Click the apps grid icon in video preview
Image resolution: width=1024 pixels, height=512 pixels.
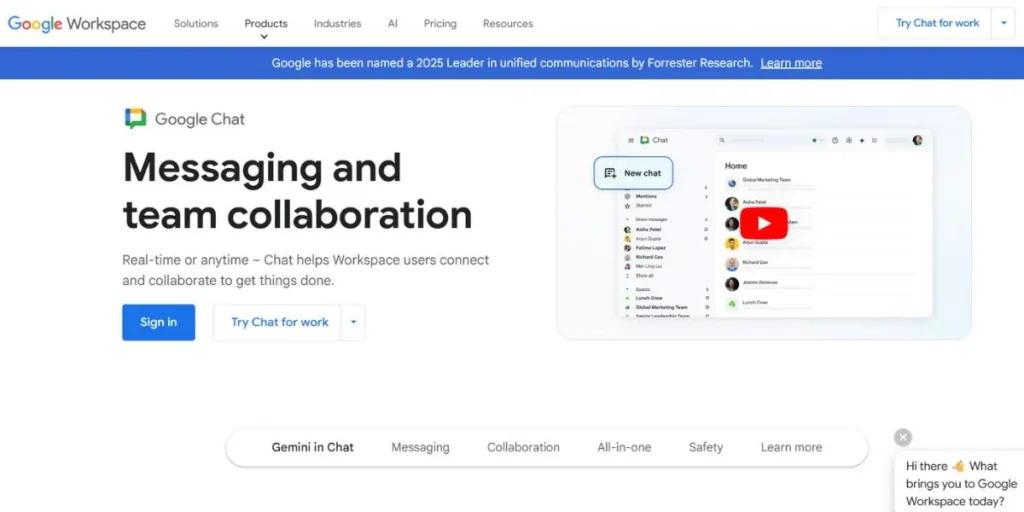point(874,140)
